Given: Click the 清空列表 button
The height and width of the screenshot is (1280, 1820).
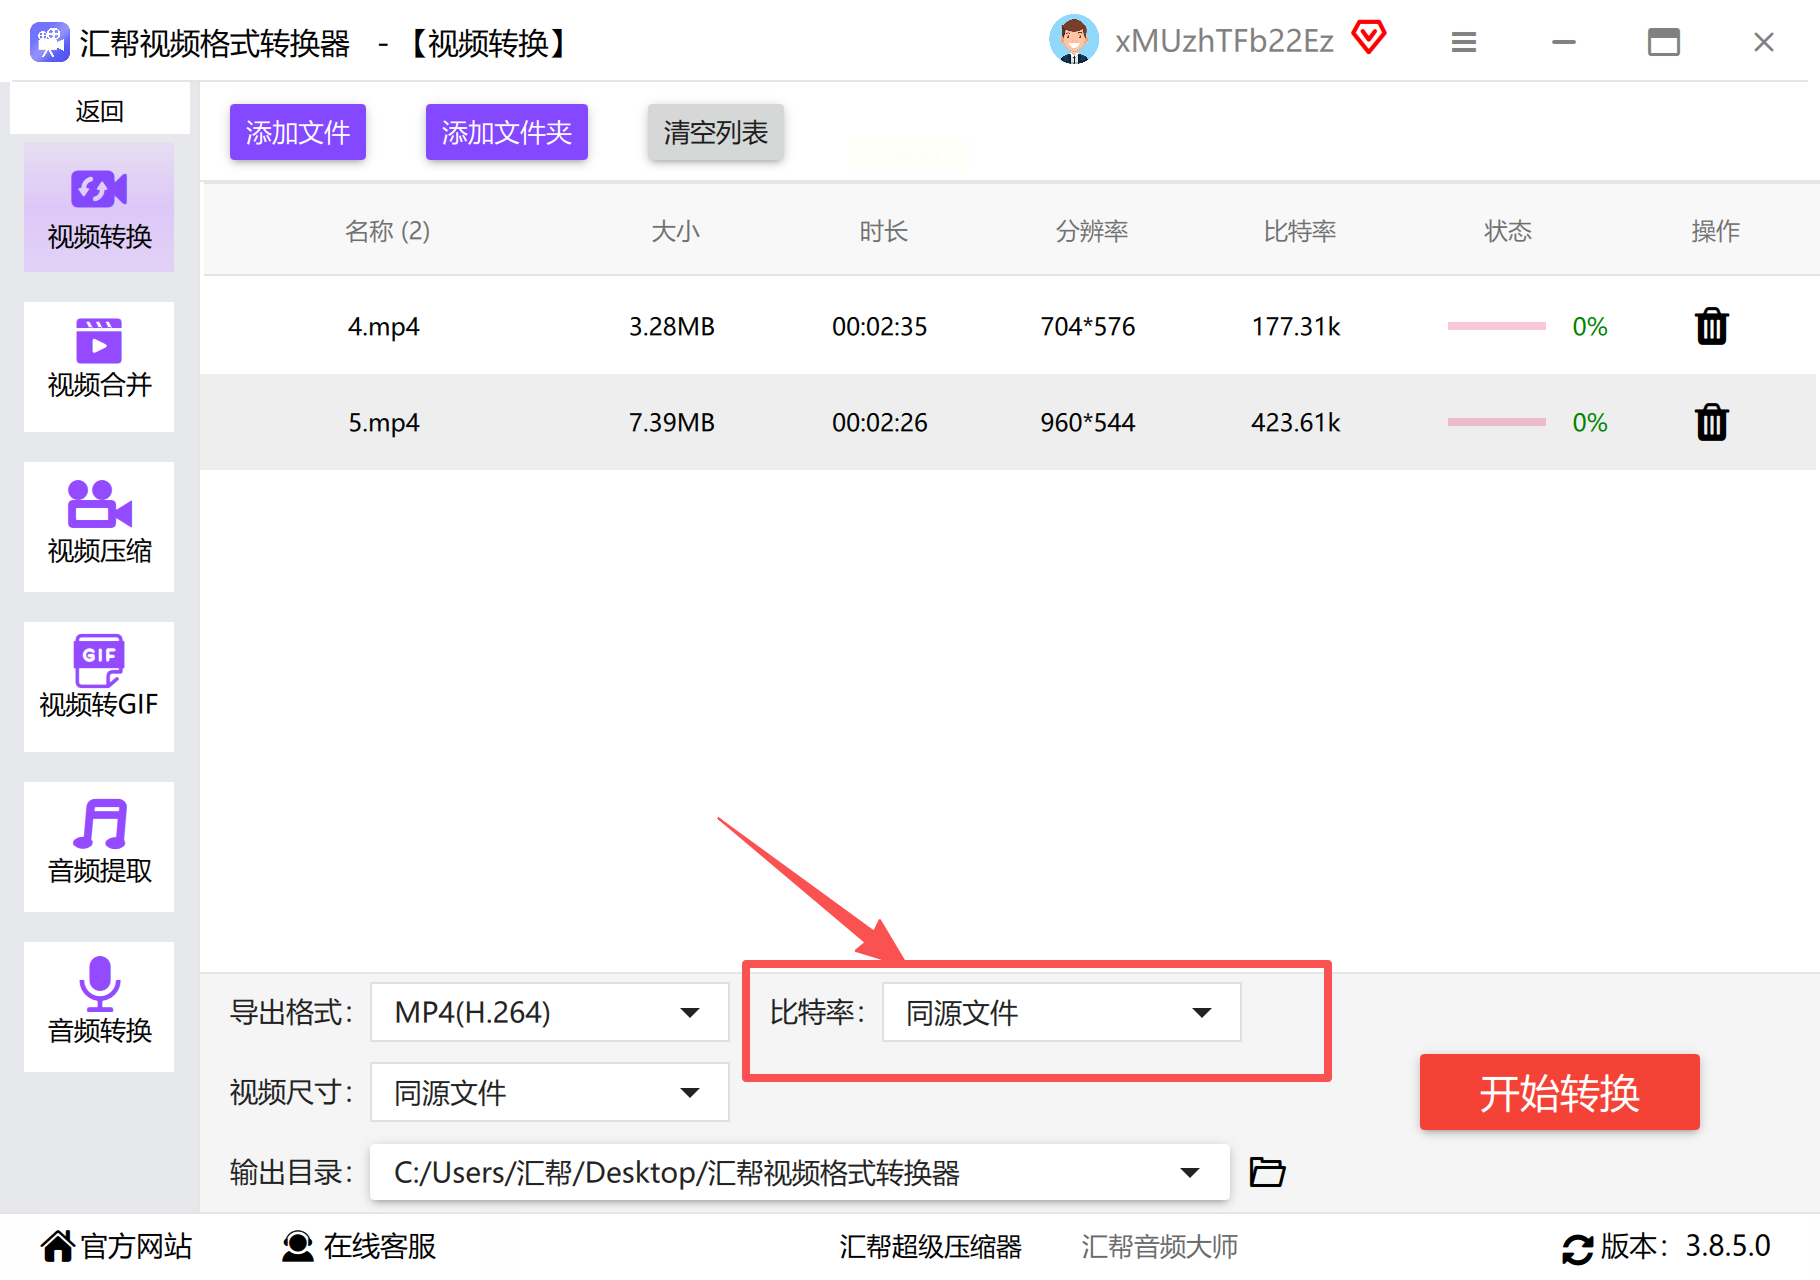Looking at the screenshot, I should pos(715,132).
